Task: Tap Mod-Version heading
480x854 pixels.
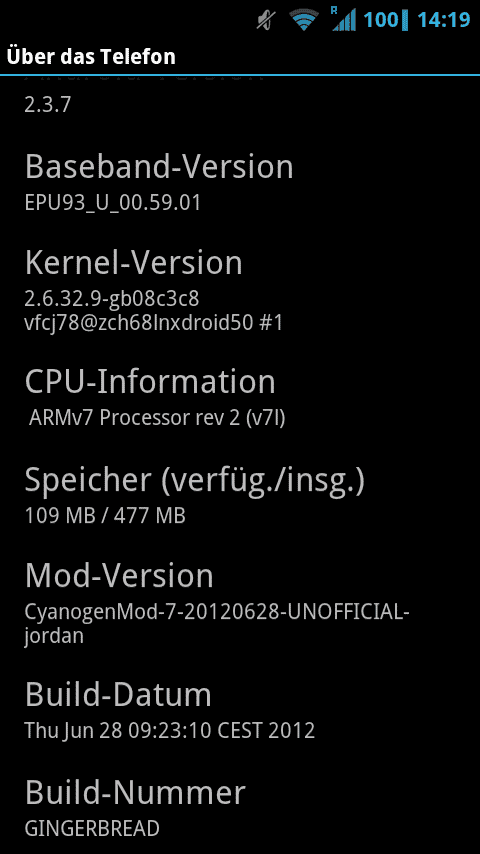Action: [119, 575]
